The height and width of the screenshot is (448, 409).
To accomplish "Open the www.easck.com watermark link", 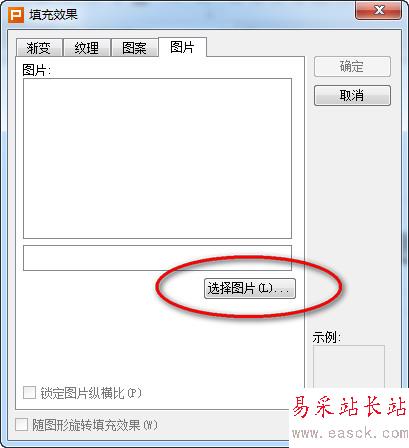I will (350, 433).
